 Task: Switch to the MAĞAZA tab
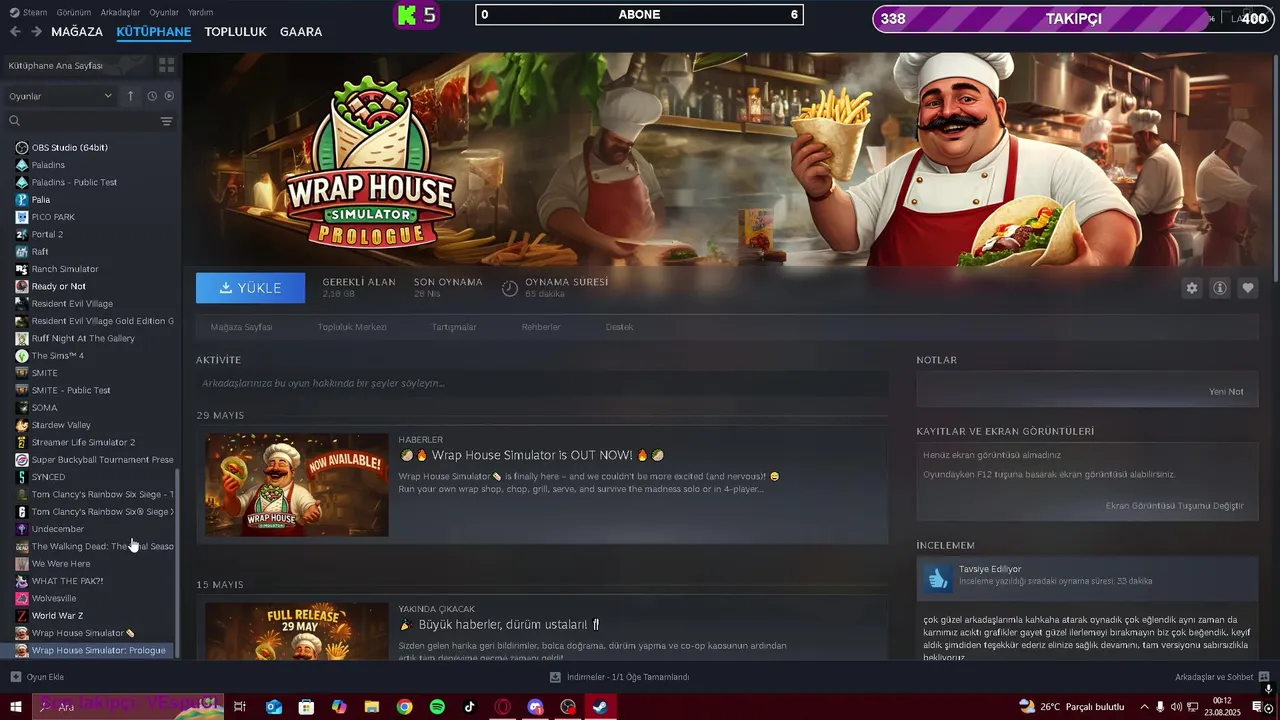pyautogui.click(x=77, y=32)
